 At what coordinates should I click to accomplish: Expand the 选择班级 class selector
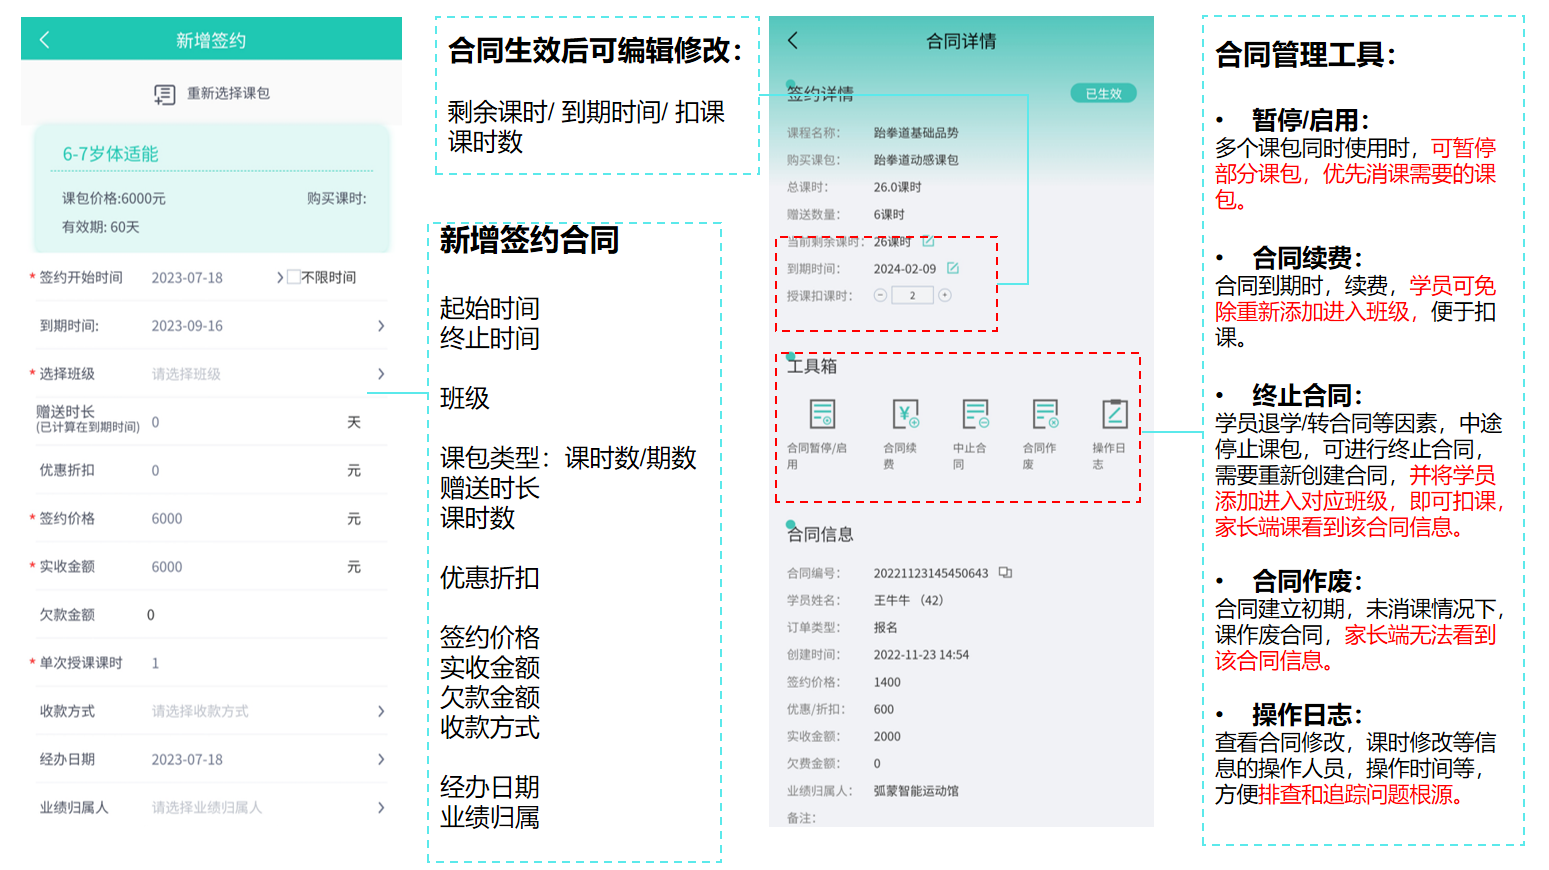click(380, 374)
